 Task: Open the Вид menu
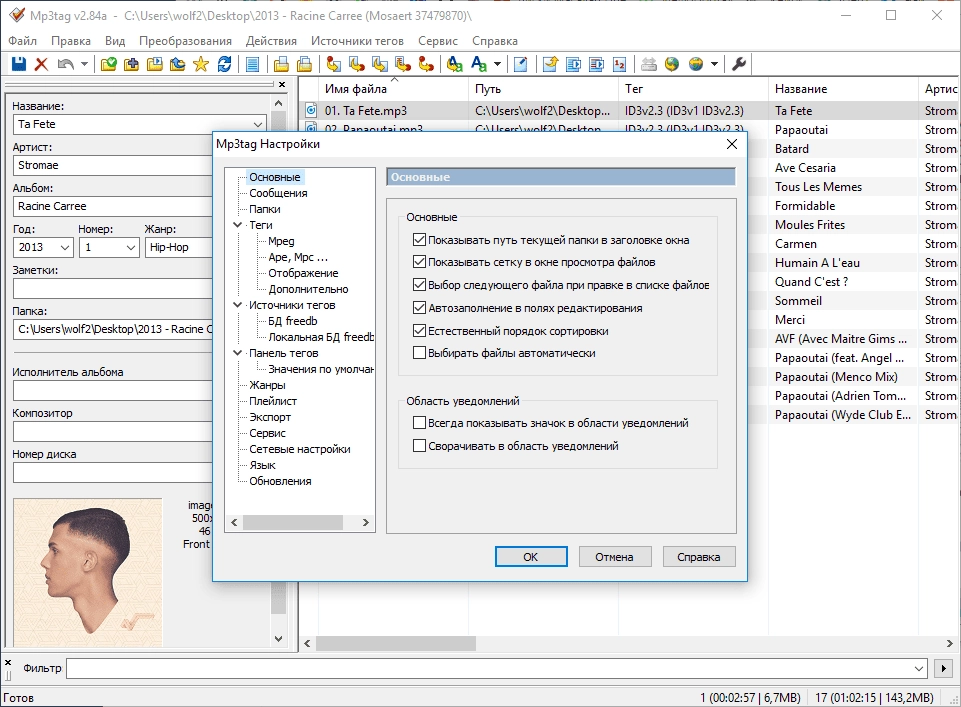point(115,41)
